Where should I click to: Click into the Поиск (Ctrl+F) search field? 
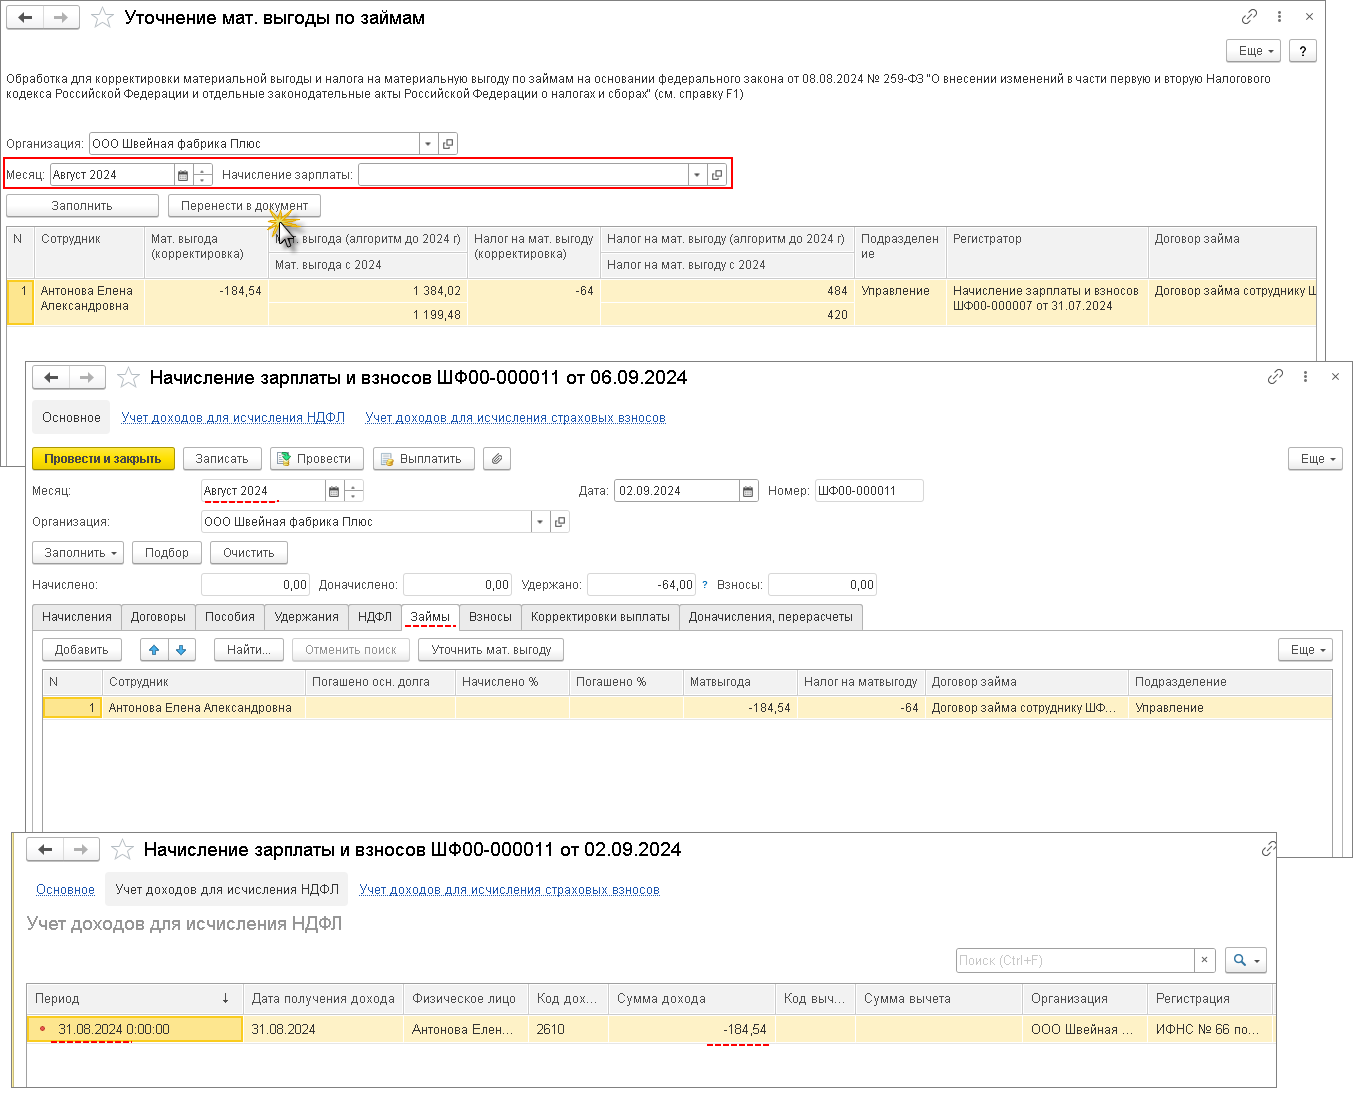[1076, 960]
